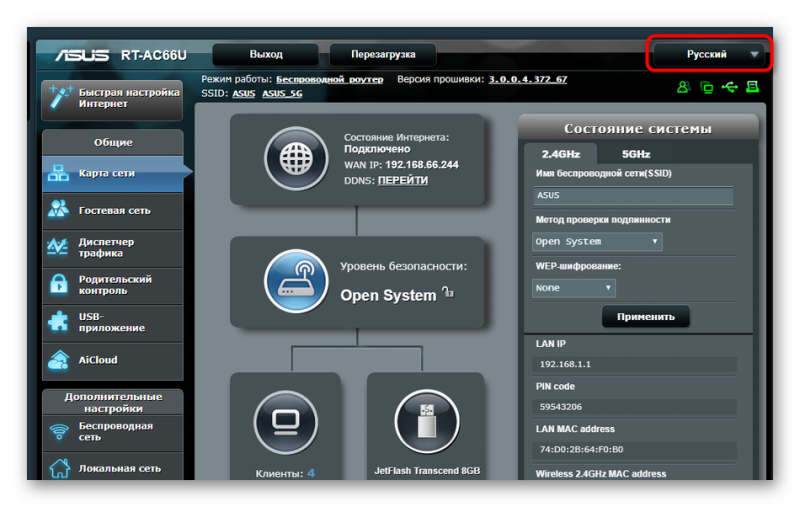Screen dimensions: 800x507
Task: Click the RT-AC66U model name
Action: tap(154, 55)
